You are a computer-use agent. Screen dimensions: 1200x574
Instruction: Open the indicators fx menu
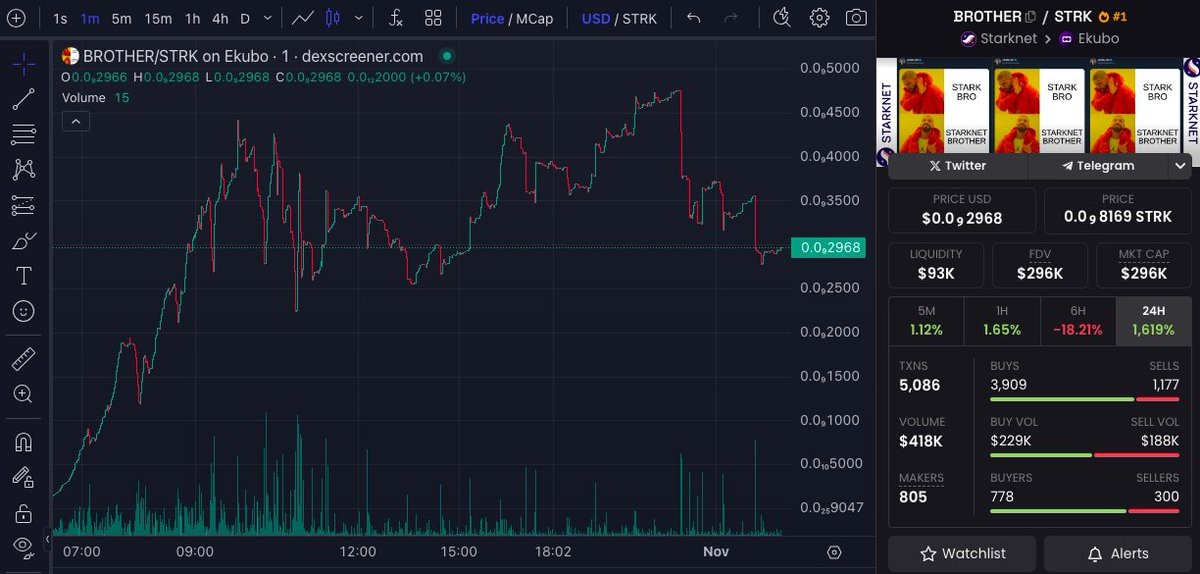[396, 18]
